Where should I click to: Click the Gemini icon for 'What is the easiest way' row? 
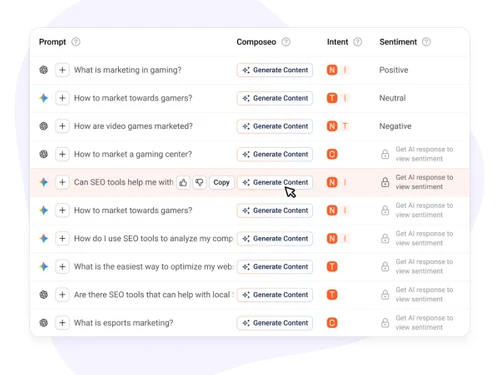44,266
